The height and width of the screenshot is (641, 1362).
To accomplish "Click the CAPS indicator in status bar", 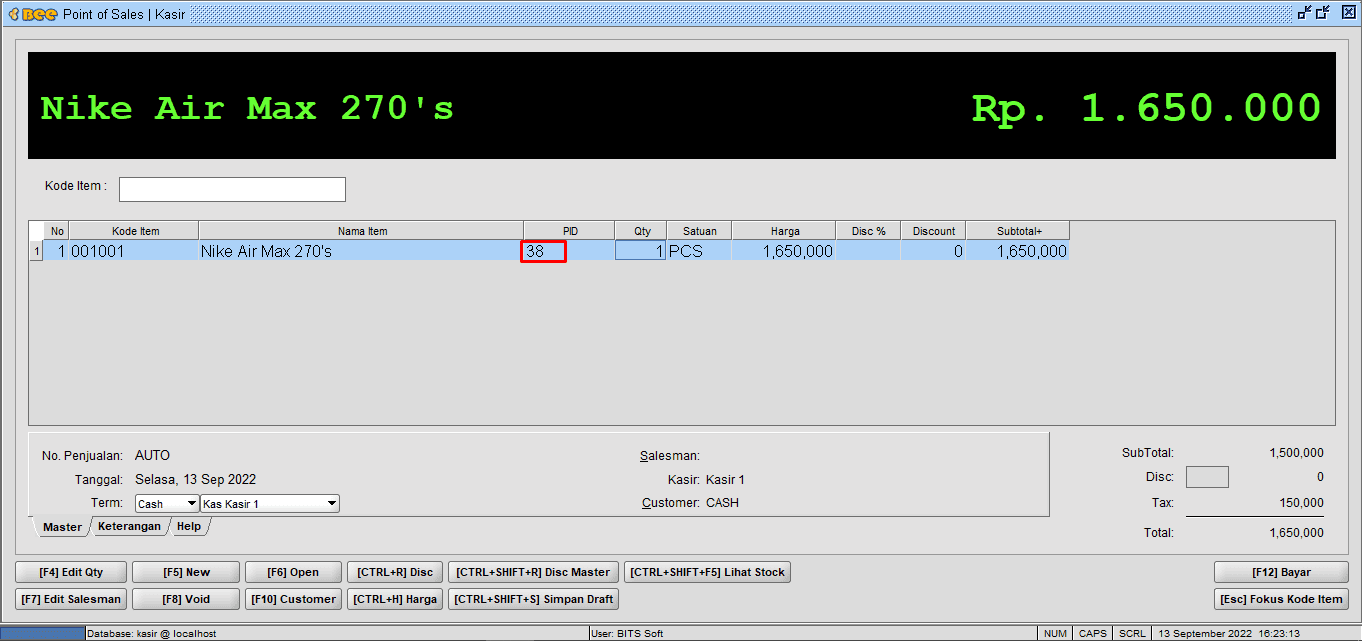I will 1092,633.
